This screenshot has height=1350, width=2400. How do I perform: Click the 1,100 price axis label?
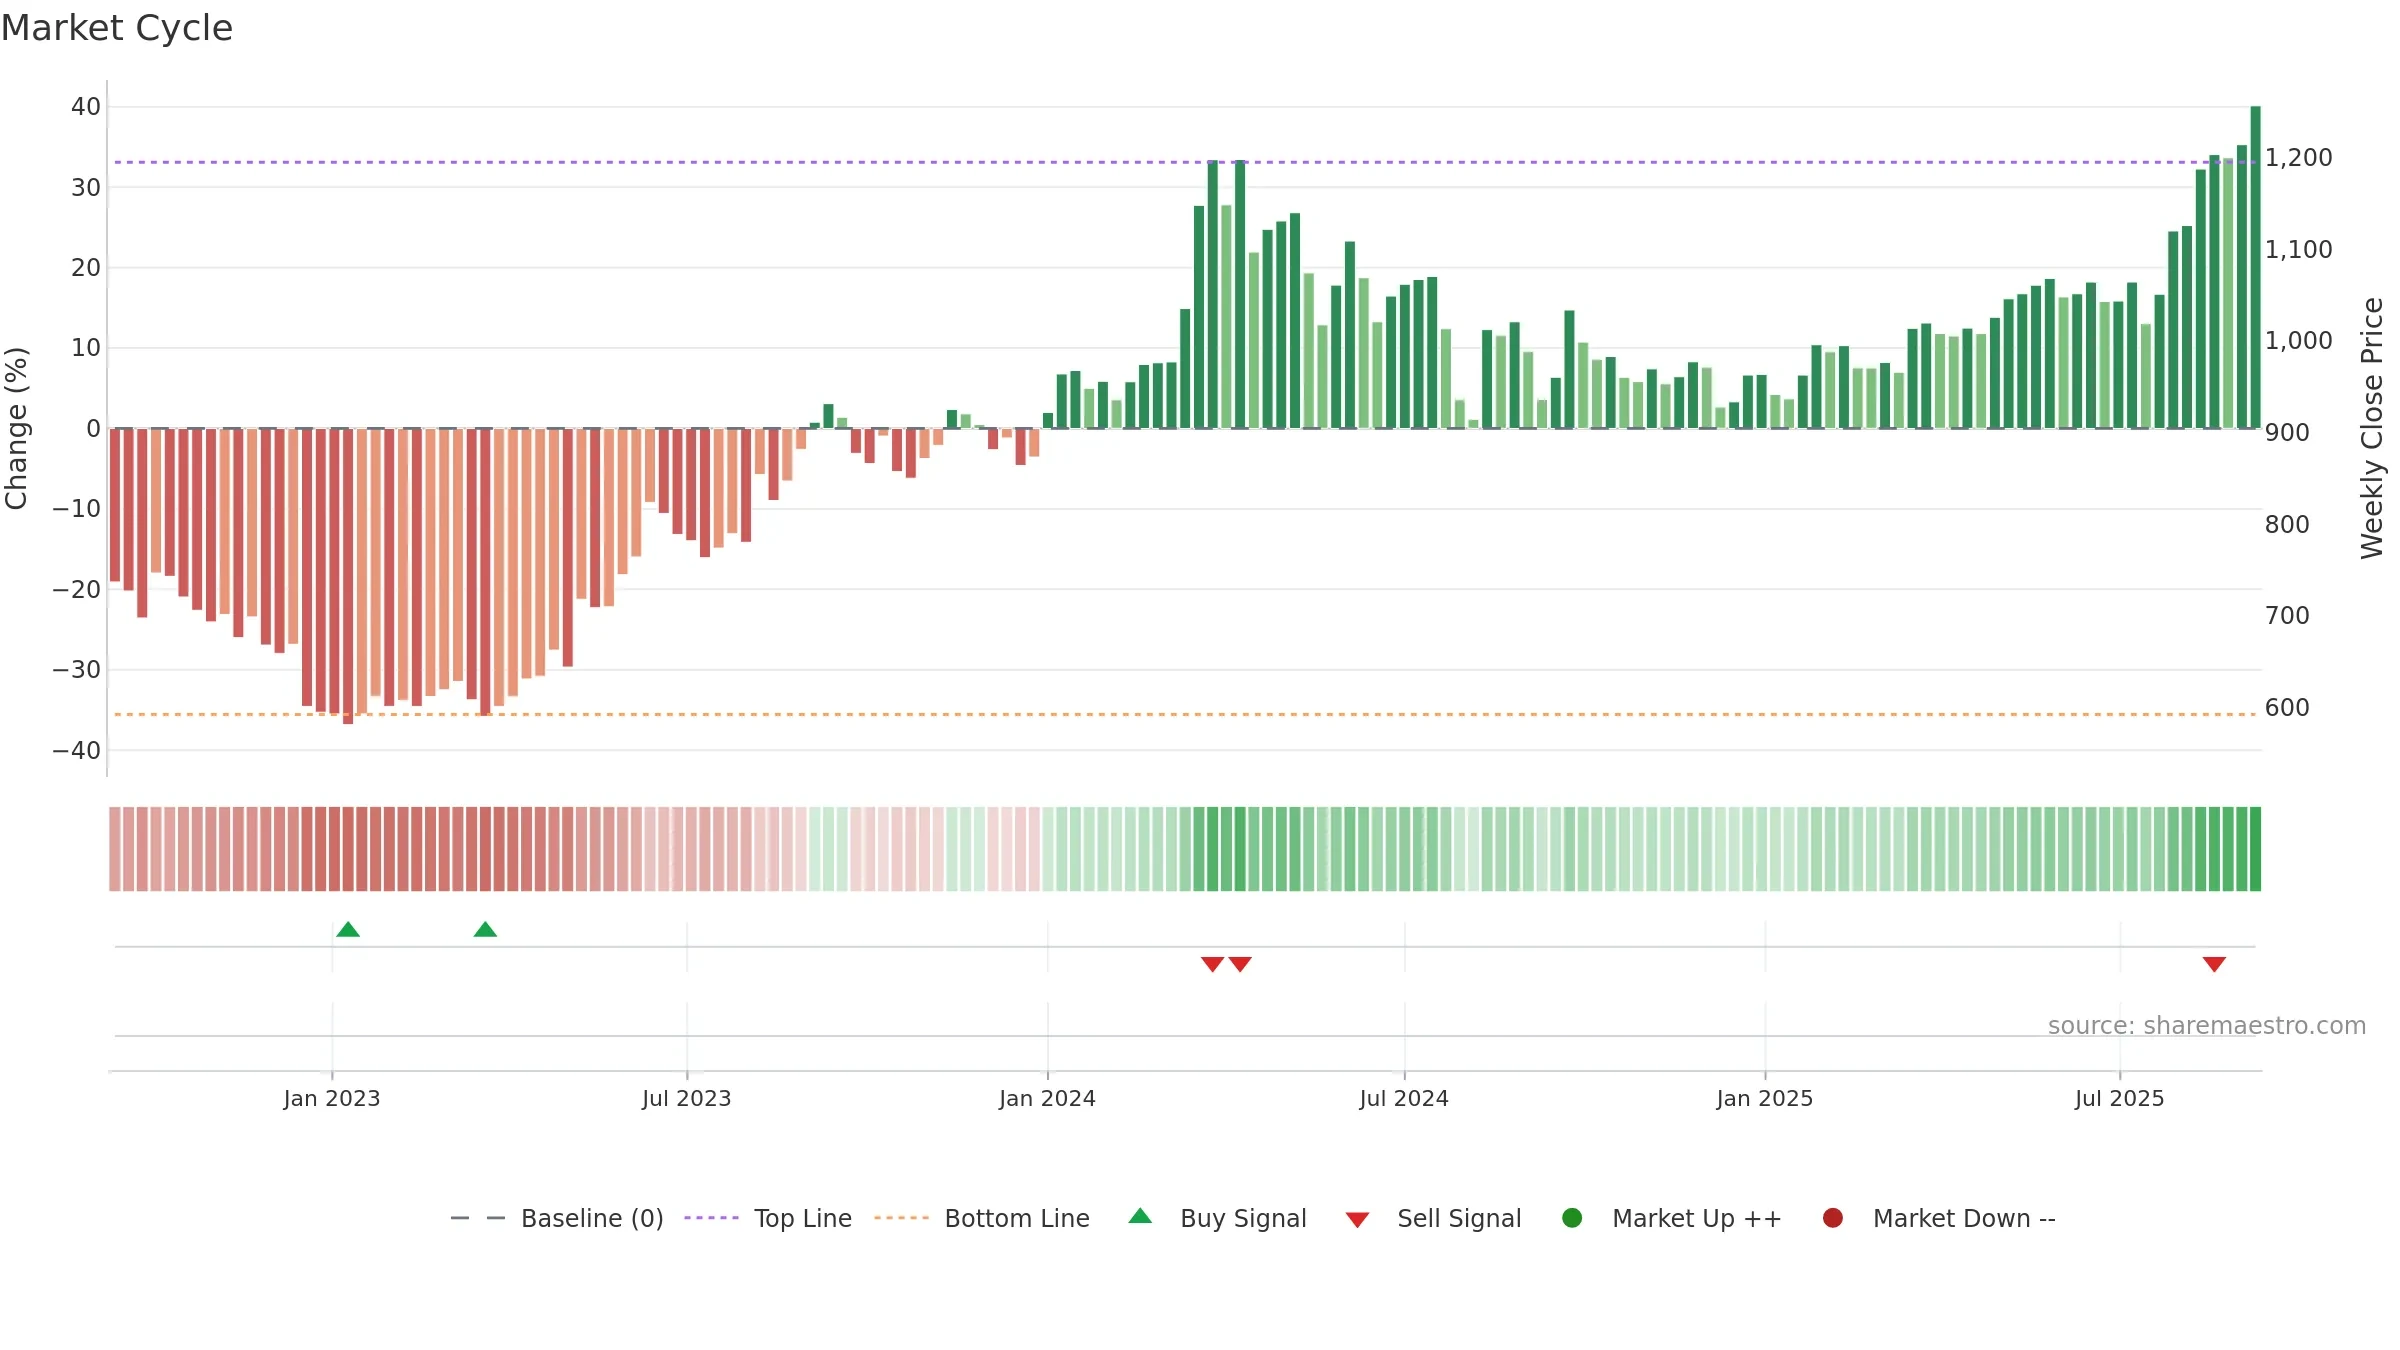click(2299, 249)
